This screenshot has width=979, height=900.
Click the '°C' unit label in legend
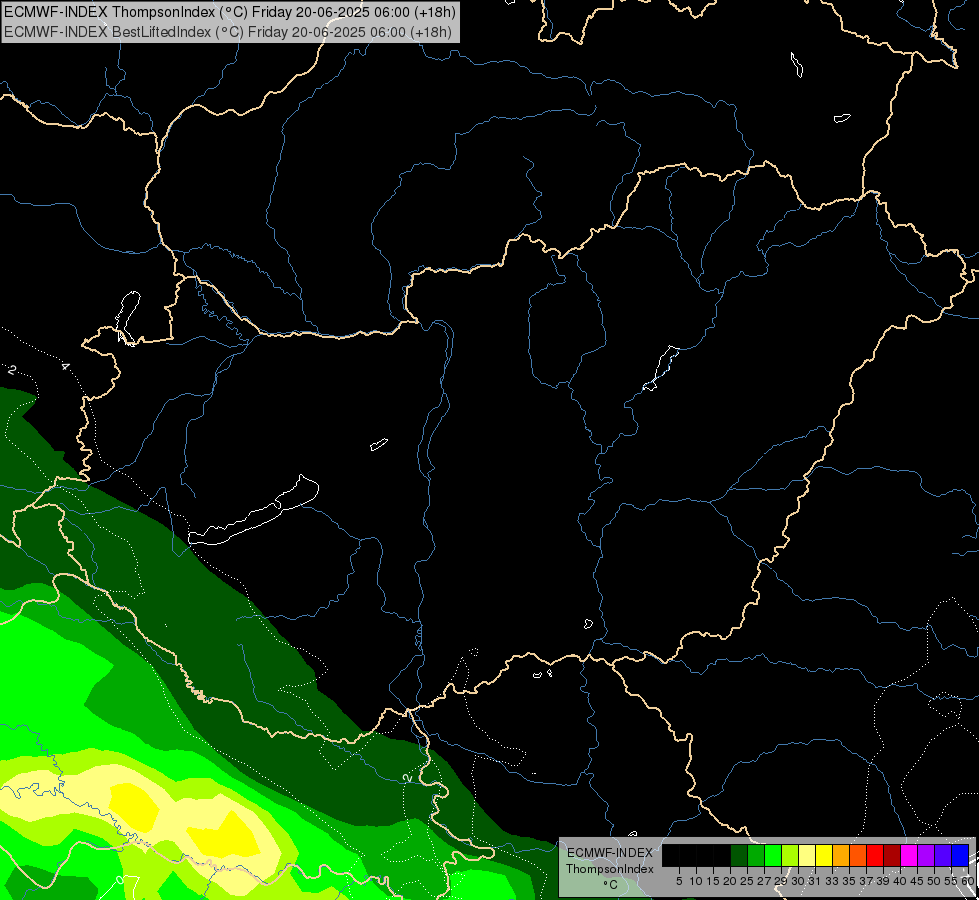[611, 884]
